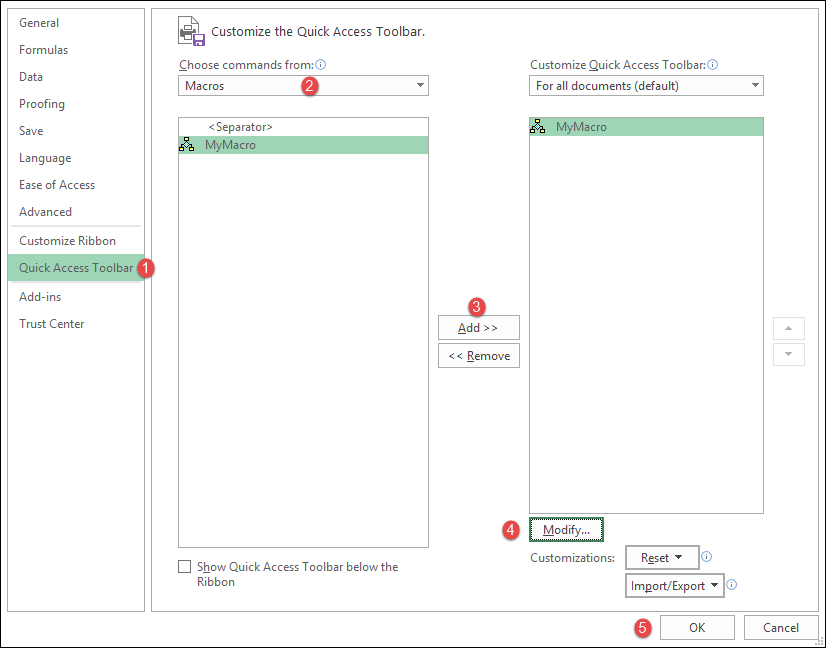Click the info icon beside Customize Quick Access Toolbar

tap(713, 64)
